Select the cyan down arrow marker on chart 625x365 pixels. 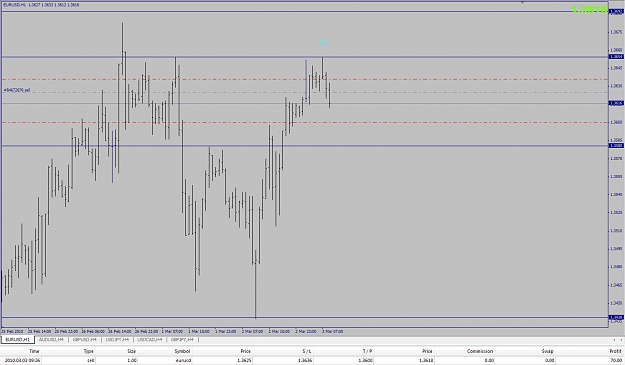tap(323, 42)
